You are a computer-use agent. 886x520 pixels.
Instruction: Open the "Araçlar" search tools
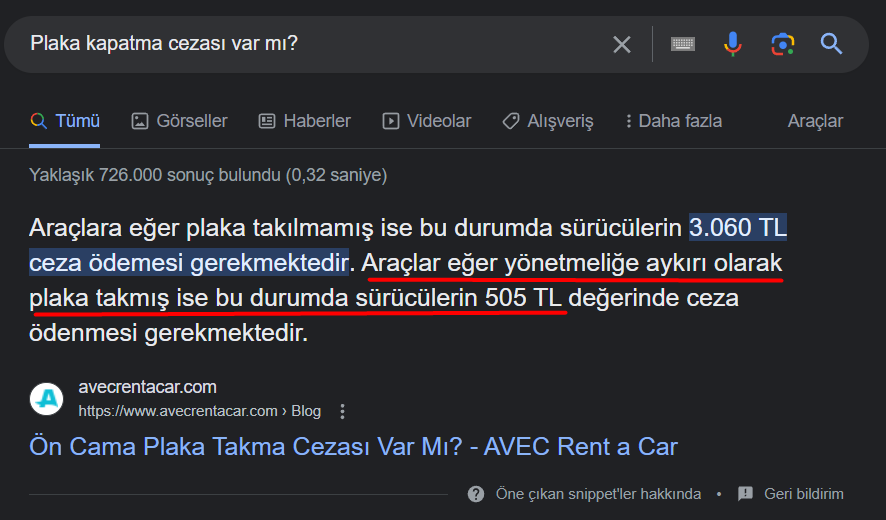(815, 121)
